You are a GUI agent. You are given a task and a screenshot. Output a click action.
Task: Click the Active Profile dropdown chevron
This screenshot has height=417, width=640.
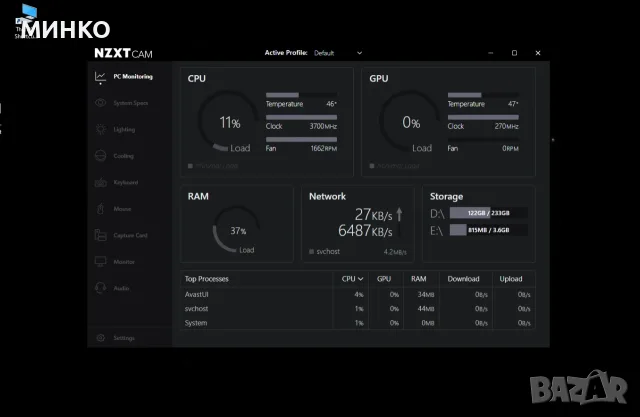(360, 53)
